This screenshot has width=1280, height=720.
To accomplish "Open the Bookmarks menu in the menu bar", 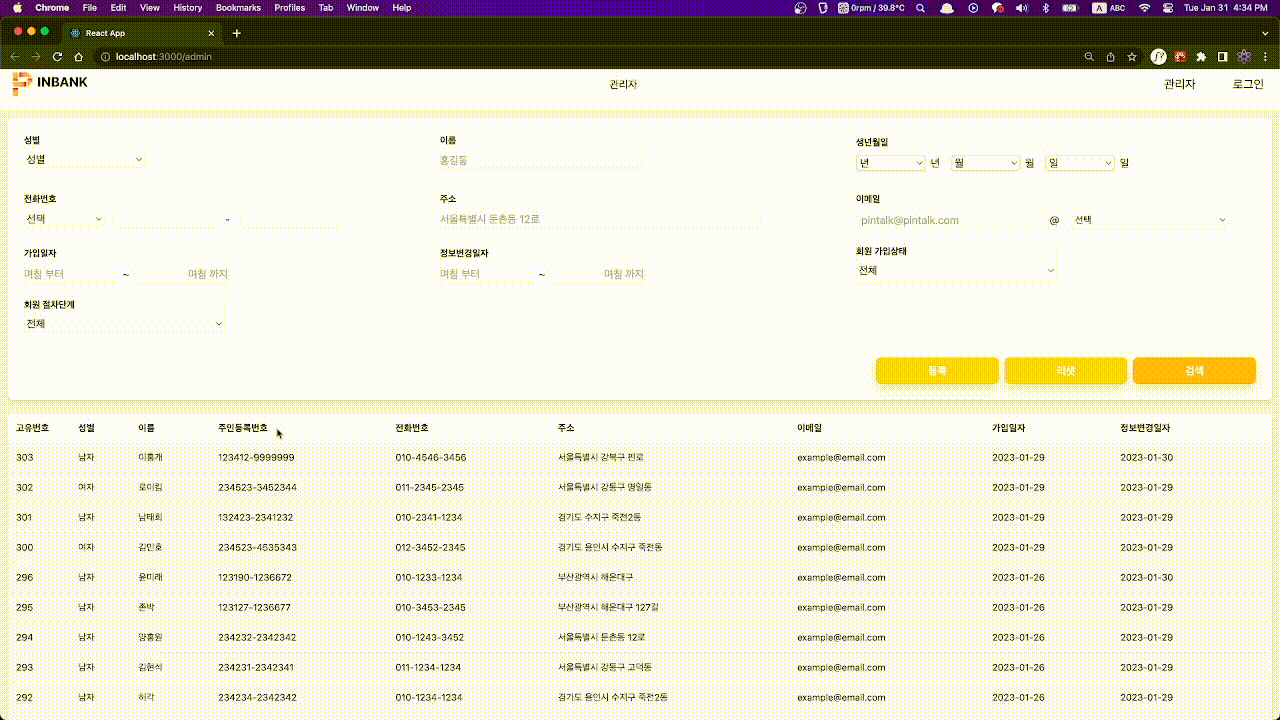I will (x=238, y=7).
